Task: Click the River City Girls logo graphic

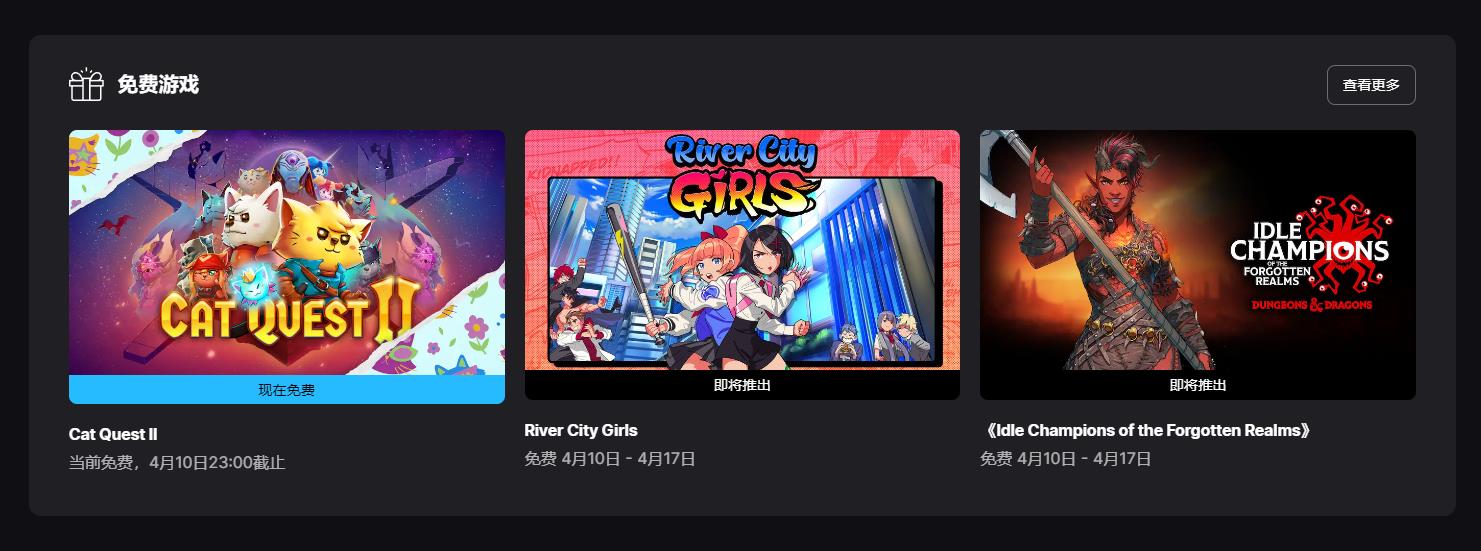Action: point(742,175)
